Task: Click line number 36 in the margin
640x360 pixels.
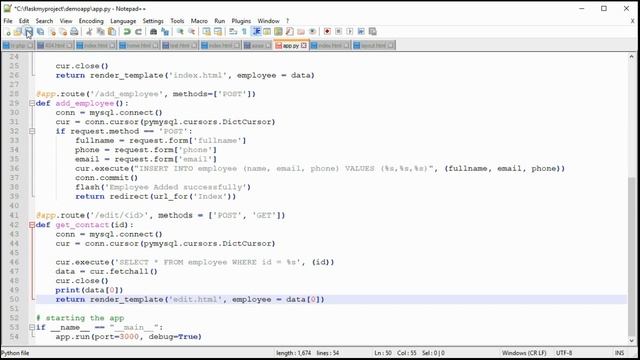Action: (x=14, y=169)
